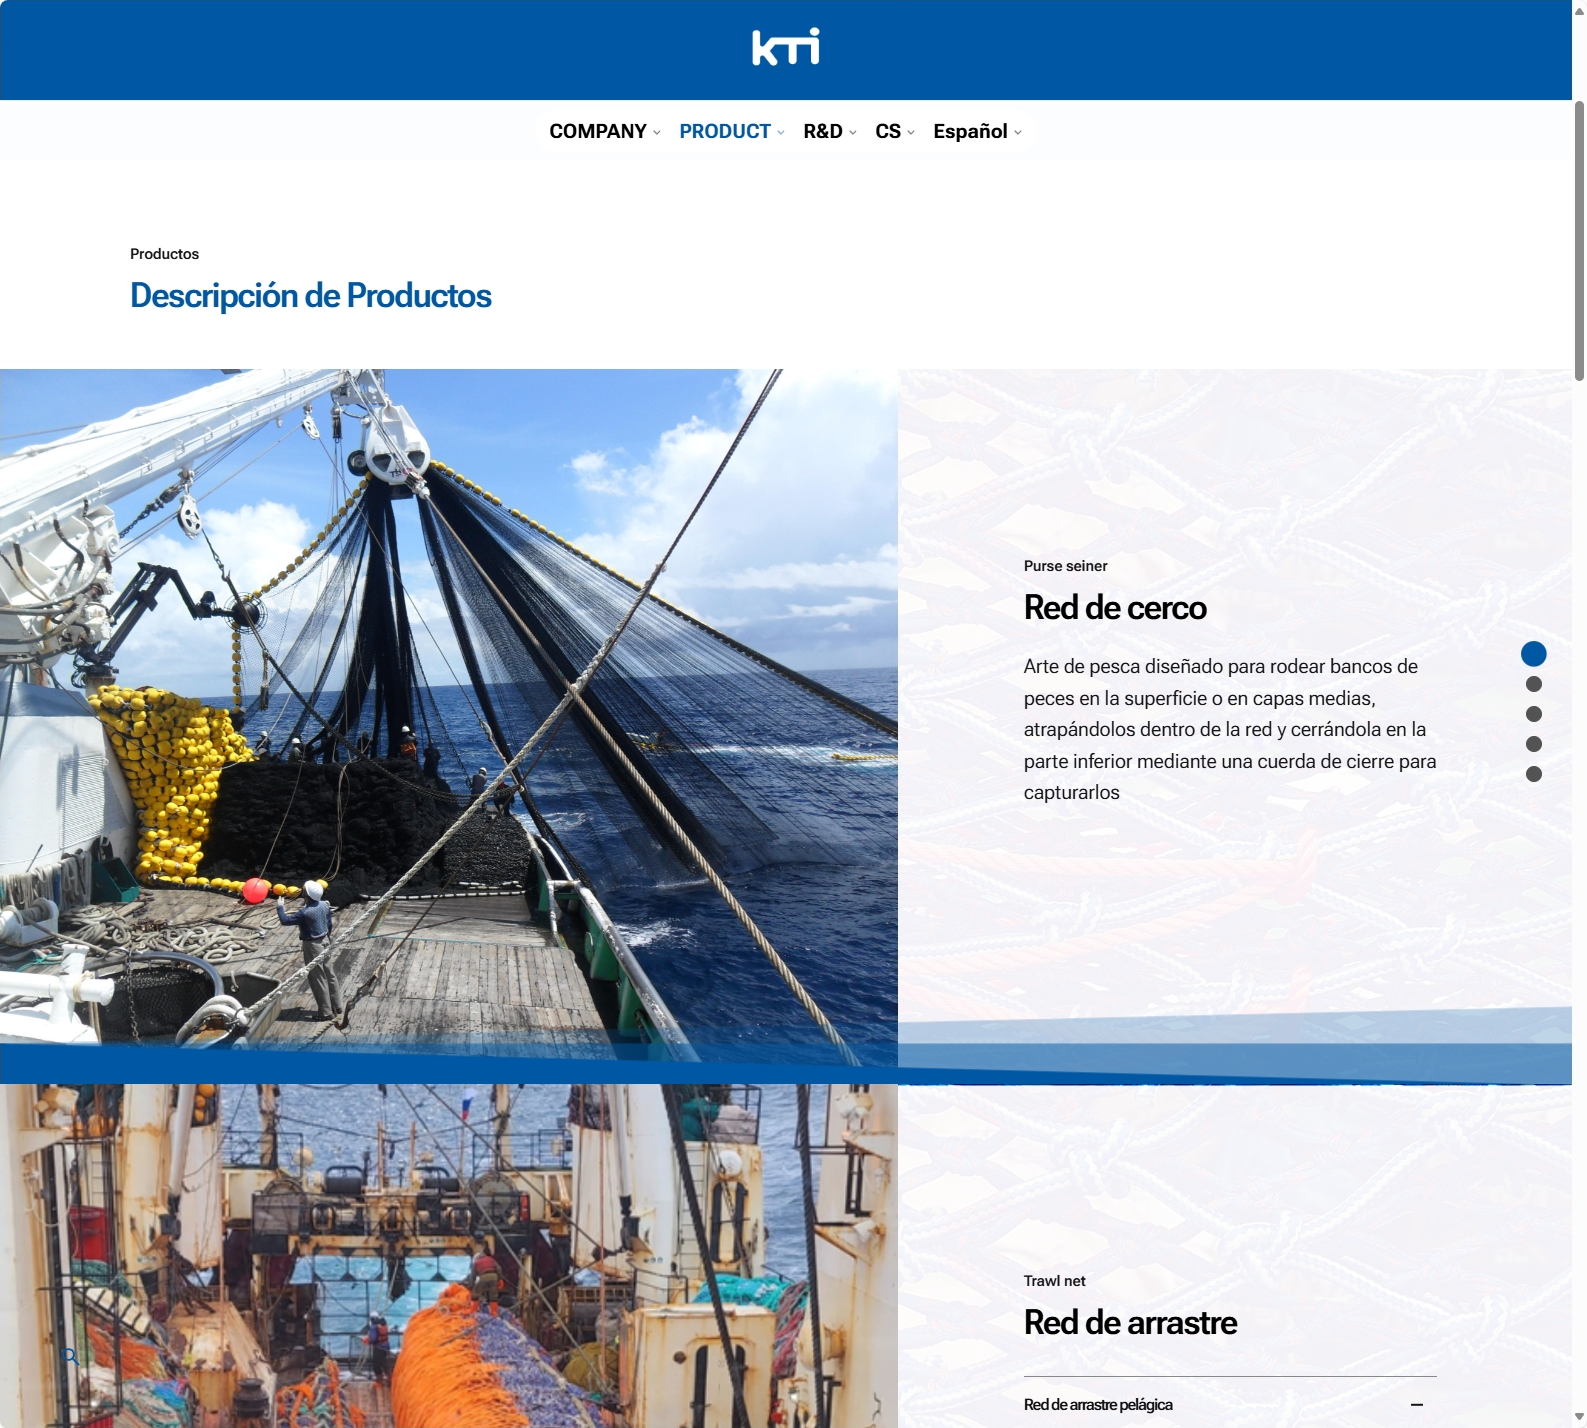Open the Español language dropdown
This screenshot has width=1587, height=1428.
(x=976, y=132)
